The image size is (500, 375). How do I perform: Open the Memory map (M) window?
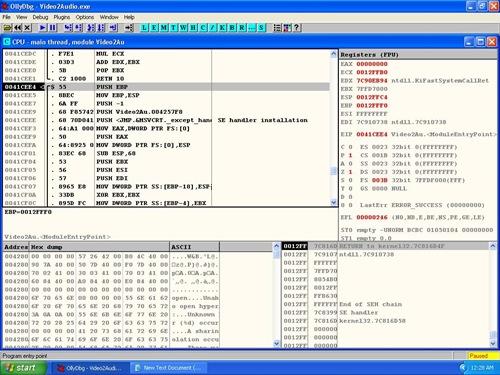[164, 28]
